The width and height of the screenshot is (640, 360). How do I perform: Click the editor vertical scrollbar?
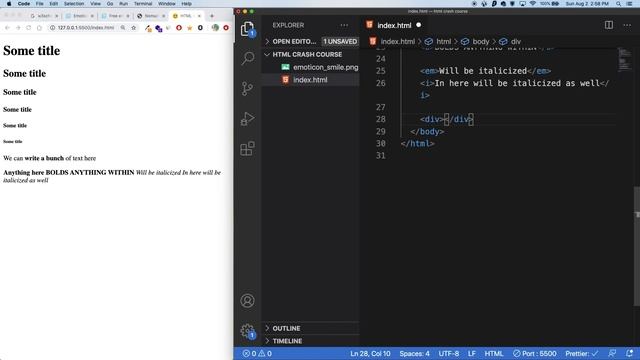click(x=637, y=246)
